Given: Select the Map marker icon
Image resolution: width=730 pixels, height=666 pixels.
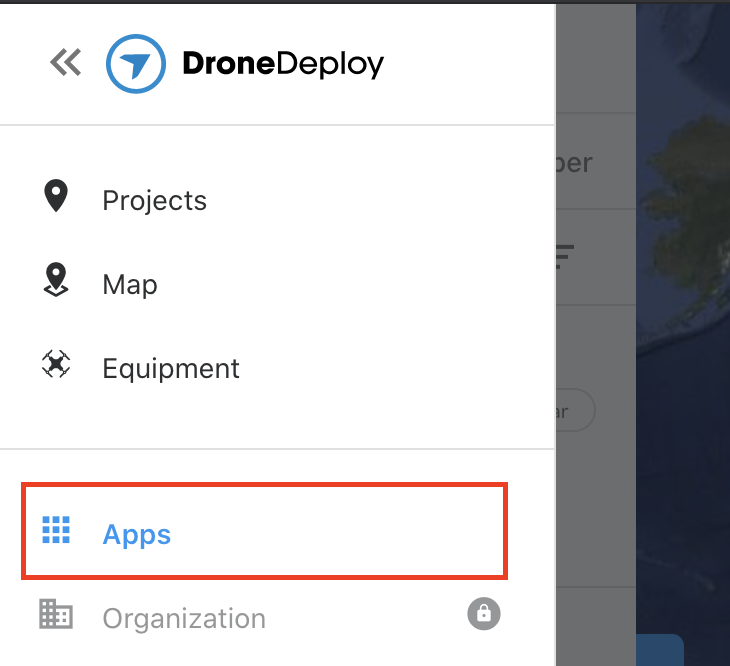Looking at the screenshot, I should [x=56, y=280].
